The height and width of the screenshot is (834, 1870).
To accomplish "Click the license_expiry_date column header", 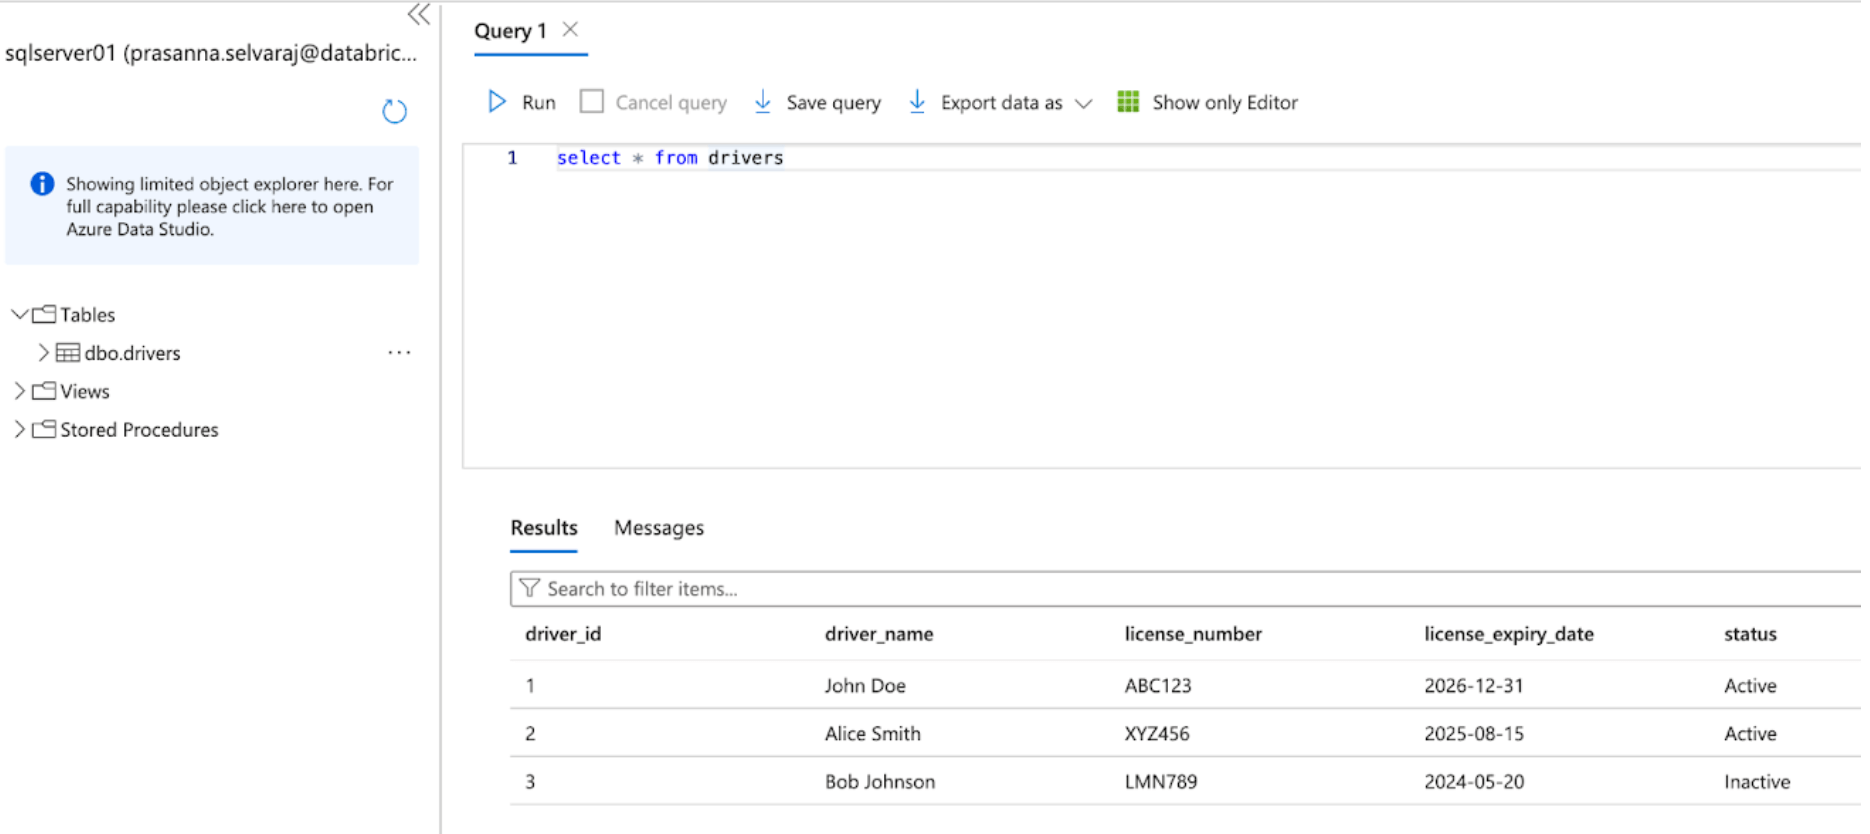I will tap(1509, 634).
